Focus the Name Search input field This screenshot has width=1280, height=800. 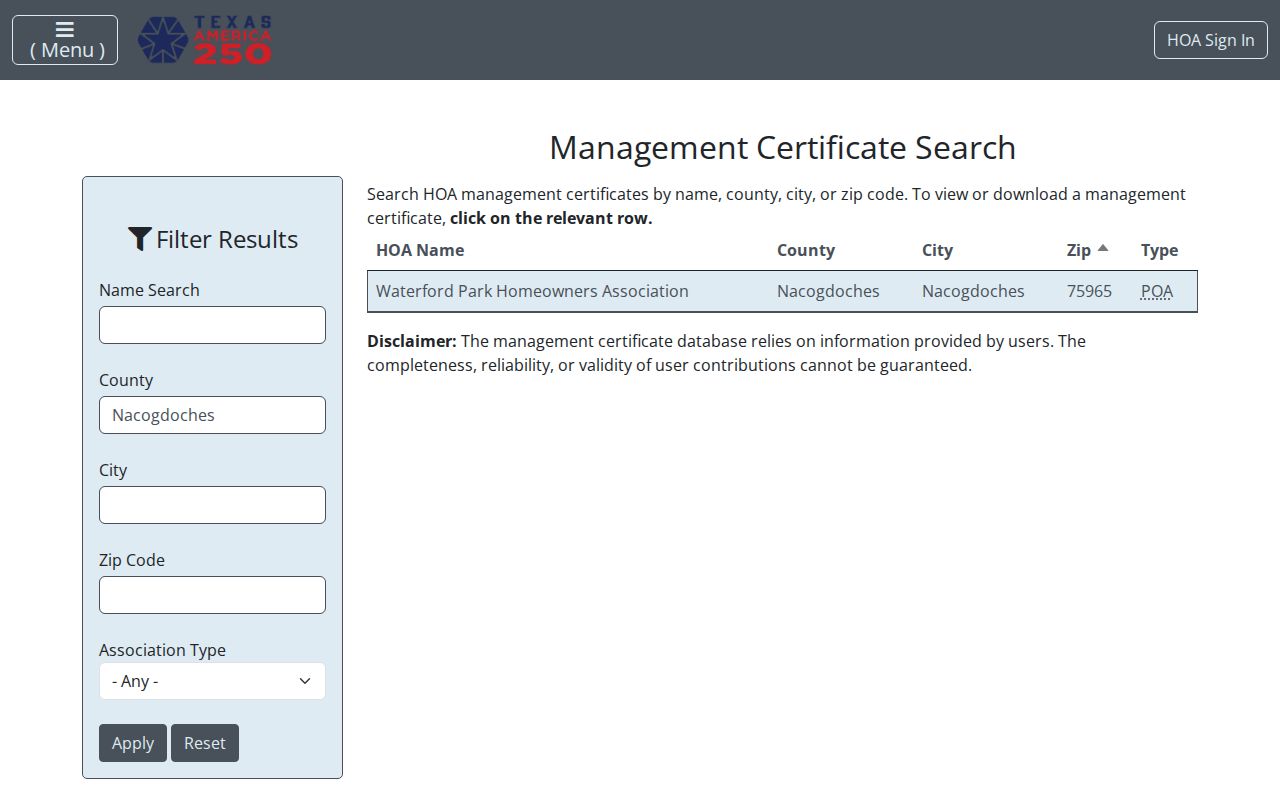pos(212,325)
